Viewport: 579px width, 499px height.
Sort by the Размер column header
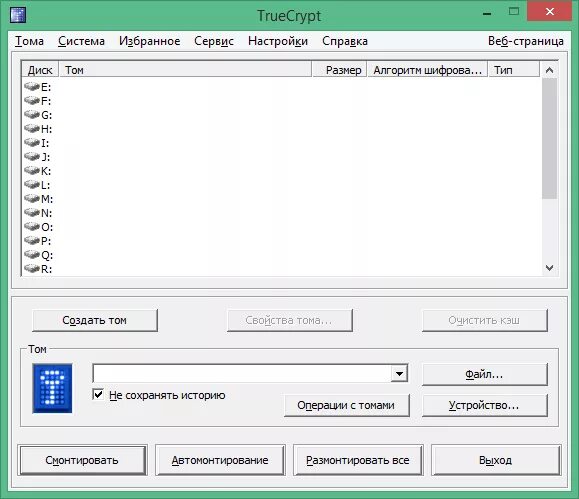click(x=340, y=70)
